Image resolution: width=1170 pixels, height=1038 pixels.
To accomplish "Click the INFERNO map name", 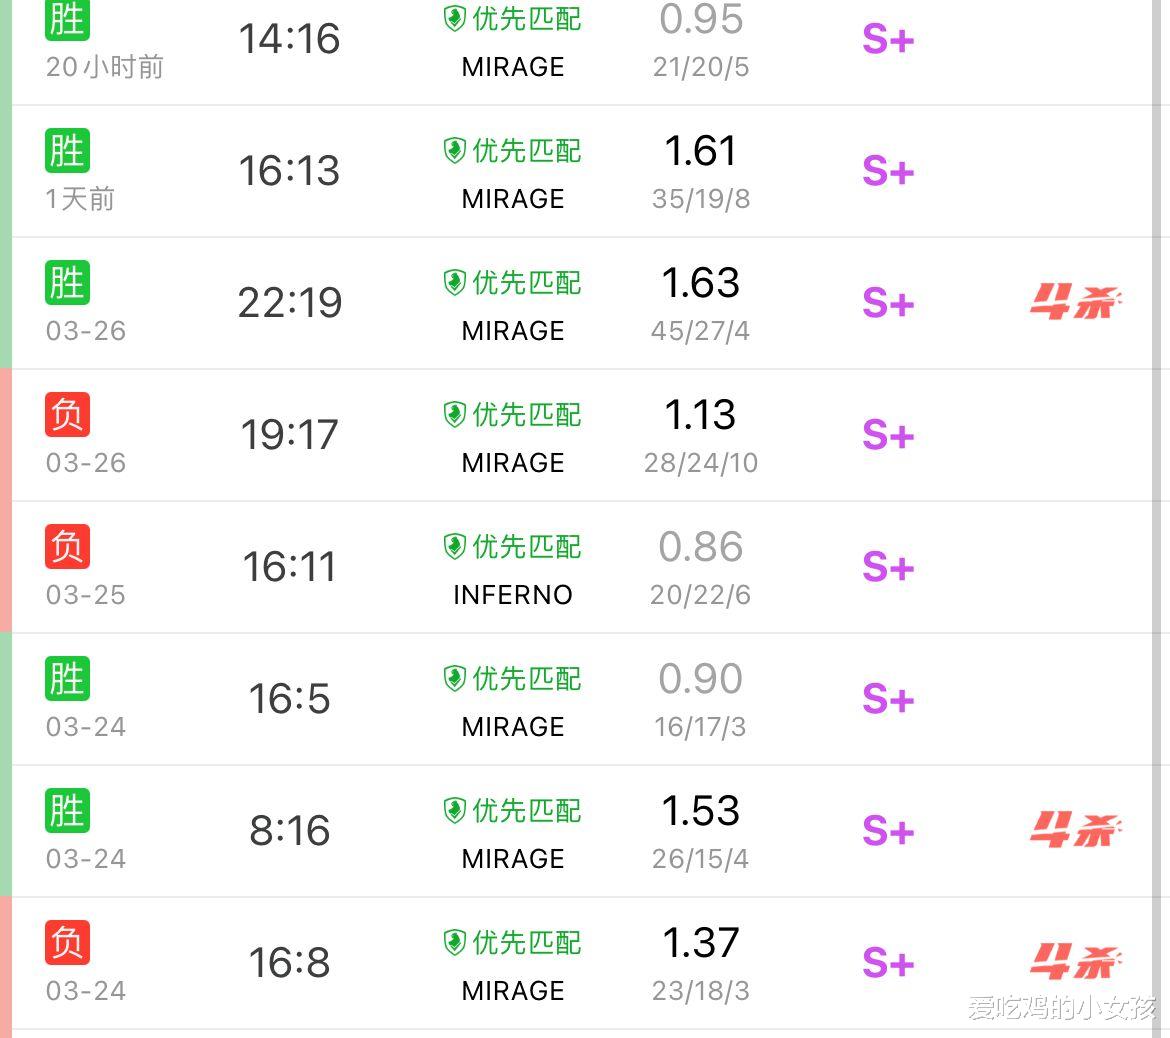I will (512, 595).
